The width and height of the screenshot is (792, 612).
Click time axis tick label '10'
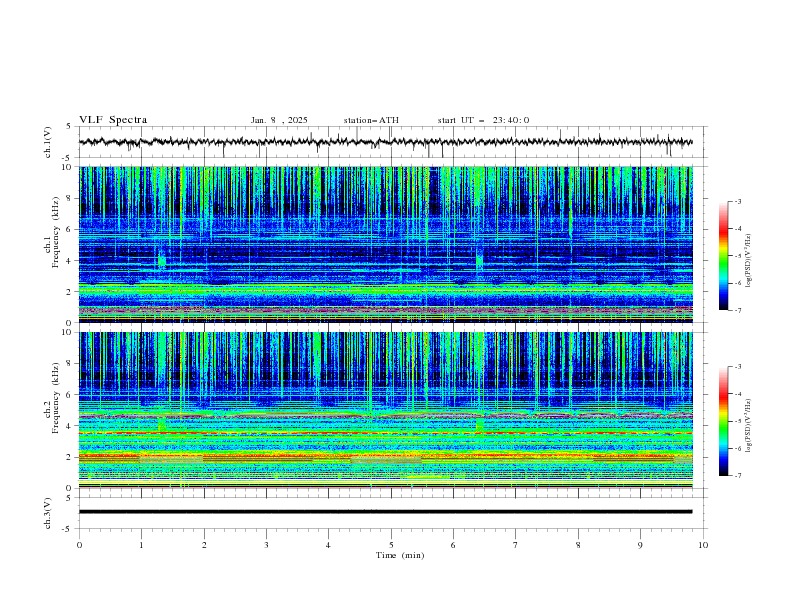point(703,545)
